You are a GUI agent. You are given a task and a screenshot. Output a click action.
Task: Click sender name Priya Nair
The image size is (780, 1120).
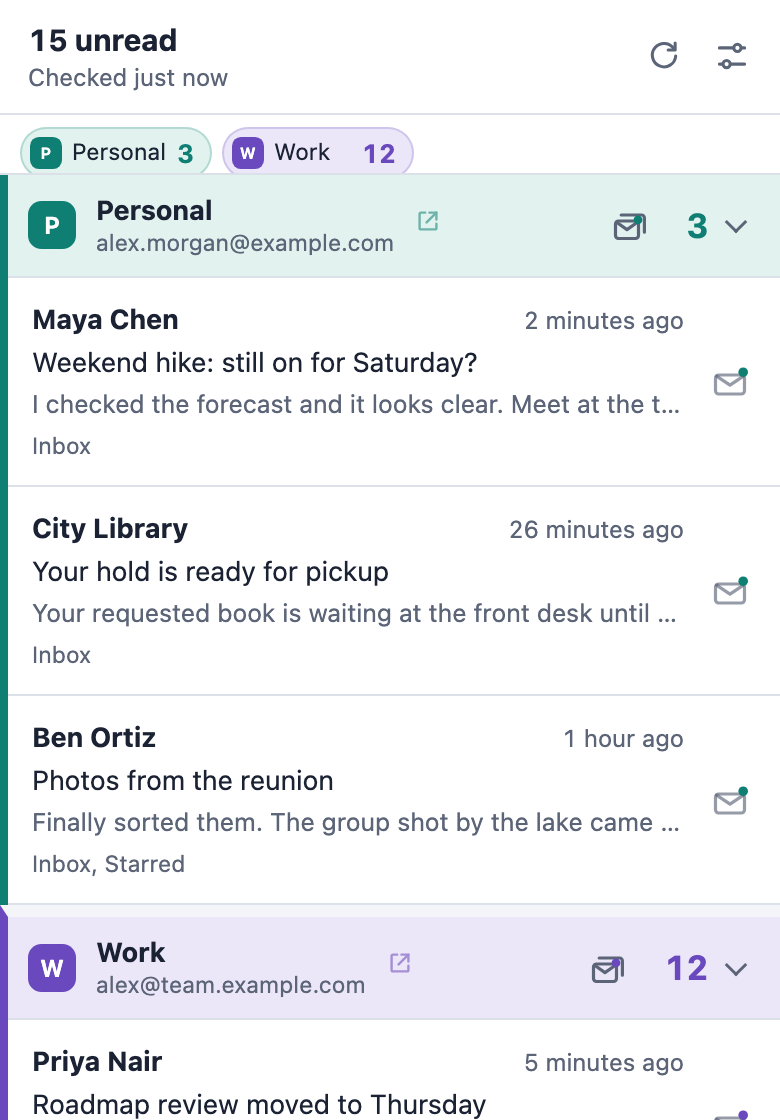point(97,1062)
